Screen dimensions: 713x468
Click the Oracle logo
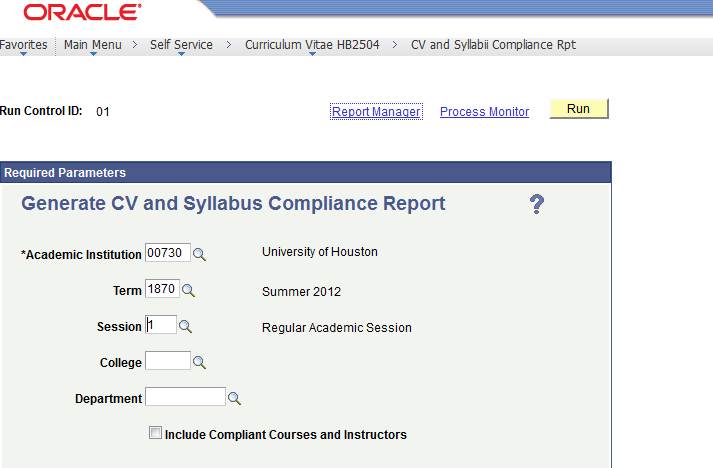[x=83, y=13]
